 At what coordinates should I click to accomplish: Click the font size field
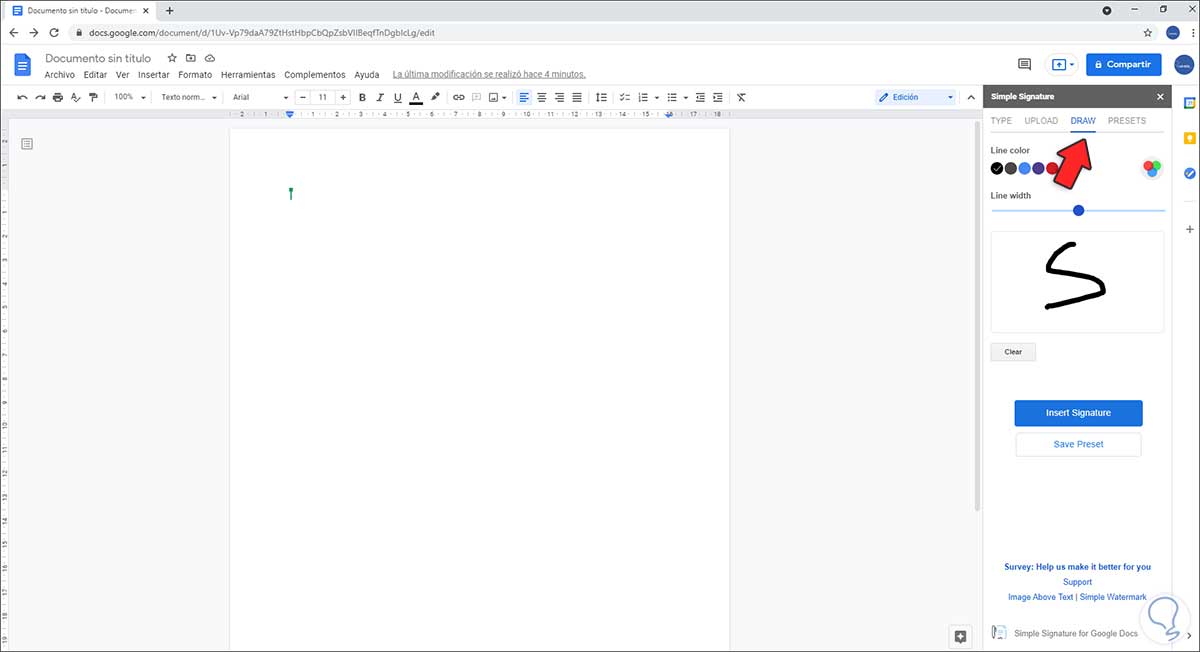(x=322, y=97)
